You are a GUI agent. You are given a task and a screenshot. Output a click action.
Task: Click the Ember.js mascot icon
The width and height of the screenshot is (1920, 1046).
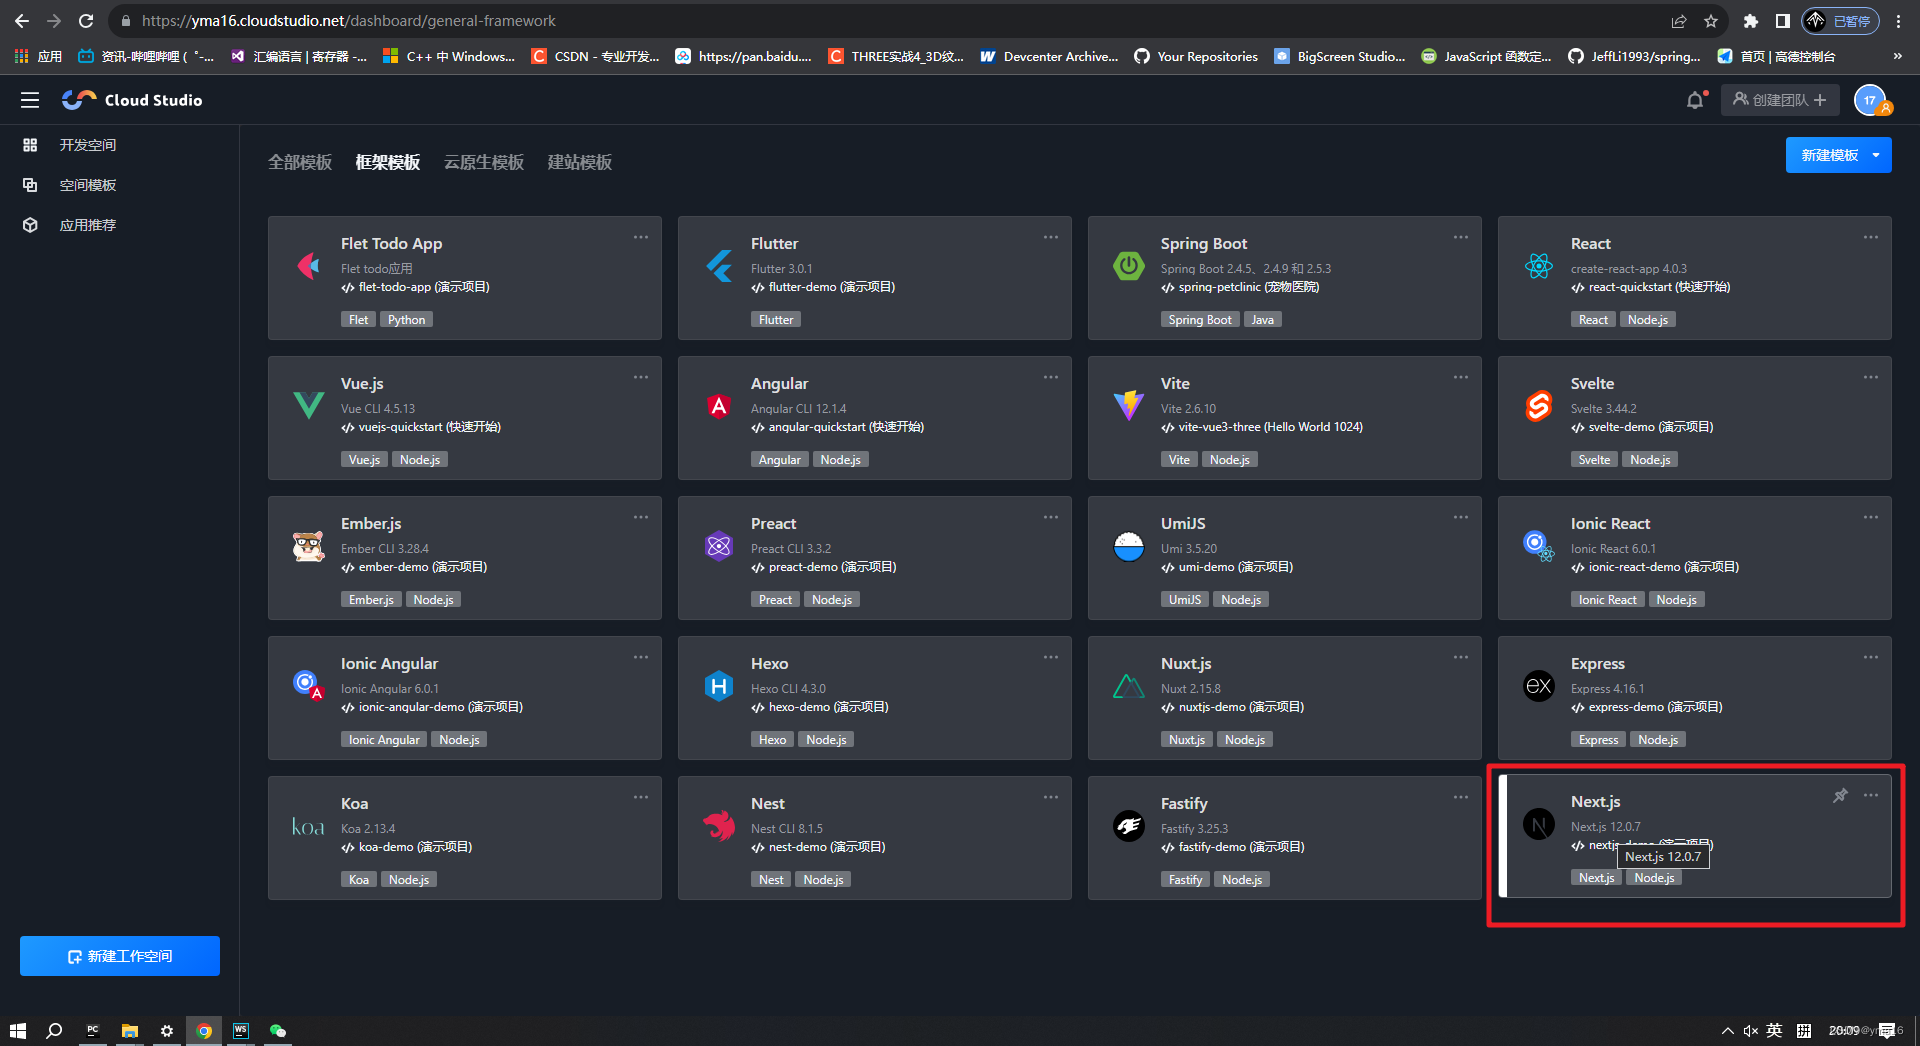[x=309, y=546]
